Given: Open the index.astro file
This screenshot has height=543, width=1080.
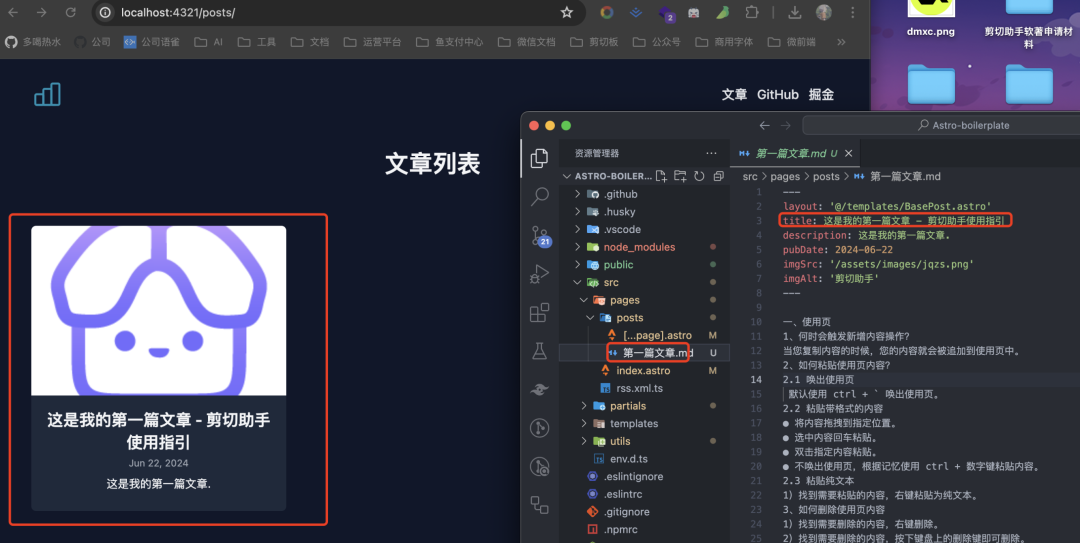Looking at the screenshot, I should tap(642, 371).
